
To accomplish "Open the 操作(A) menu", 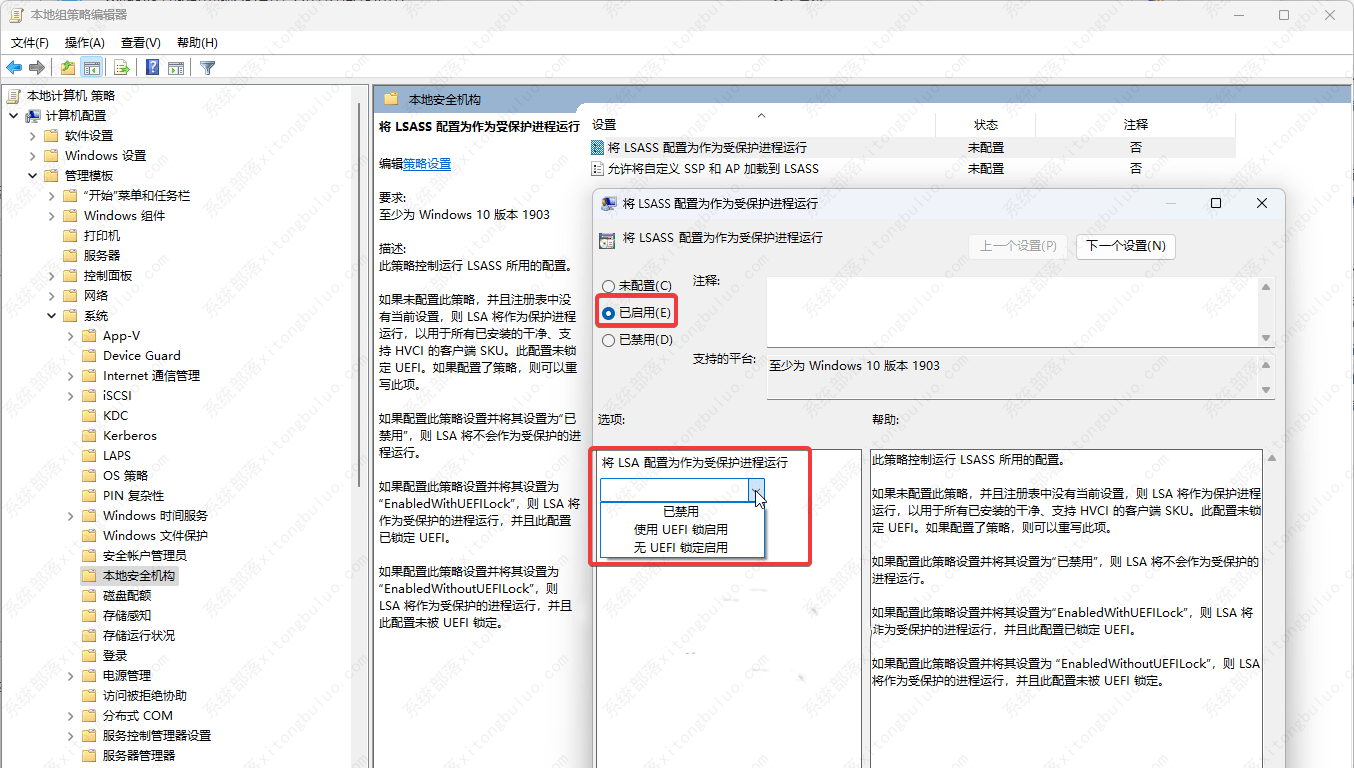I will coord(85,43).
